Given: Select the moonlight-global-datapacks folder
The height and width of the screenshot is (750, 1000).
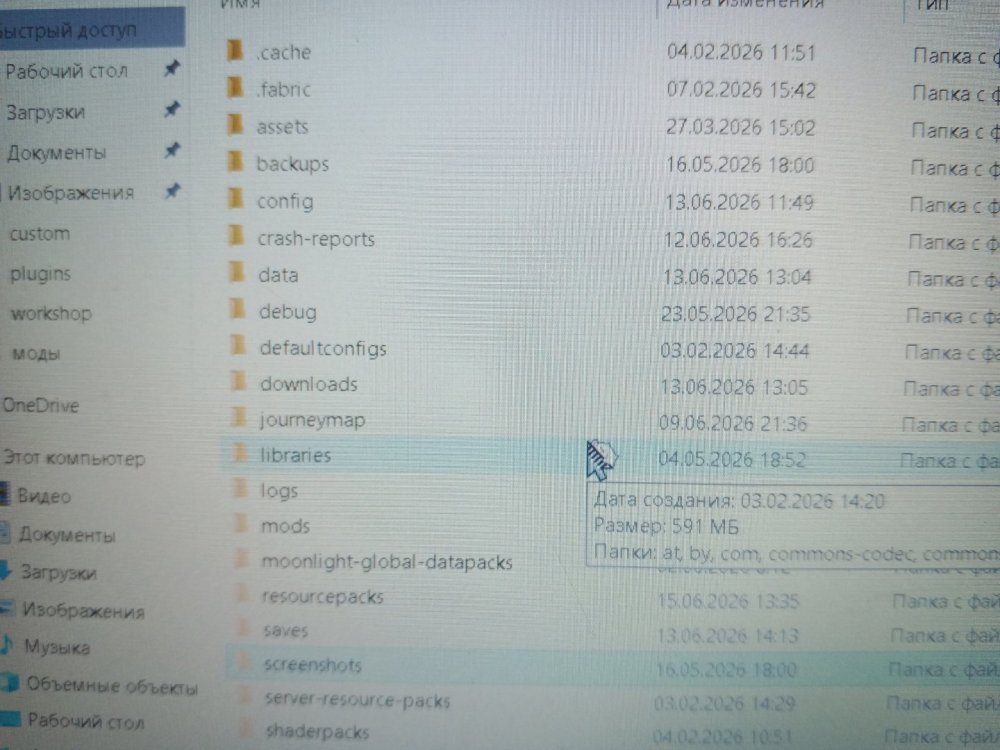Looking at the screenshot, I should click(x=386, y=562).
